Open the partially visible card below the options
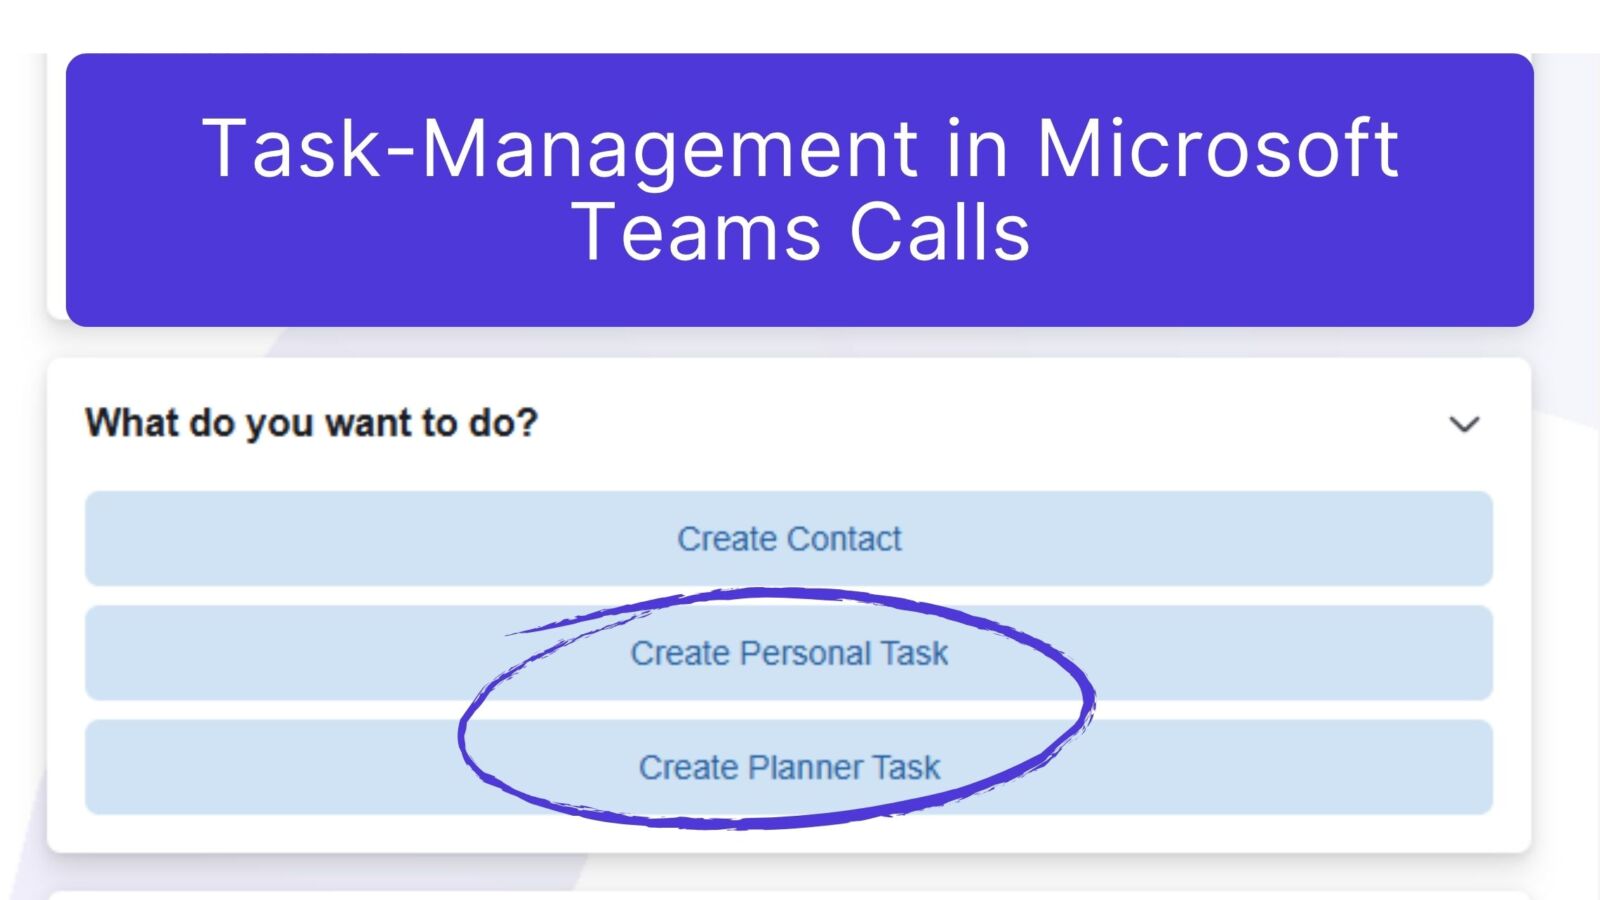The image size is (1600, 900). pyautogui.click(x=800, y=893)
